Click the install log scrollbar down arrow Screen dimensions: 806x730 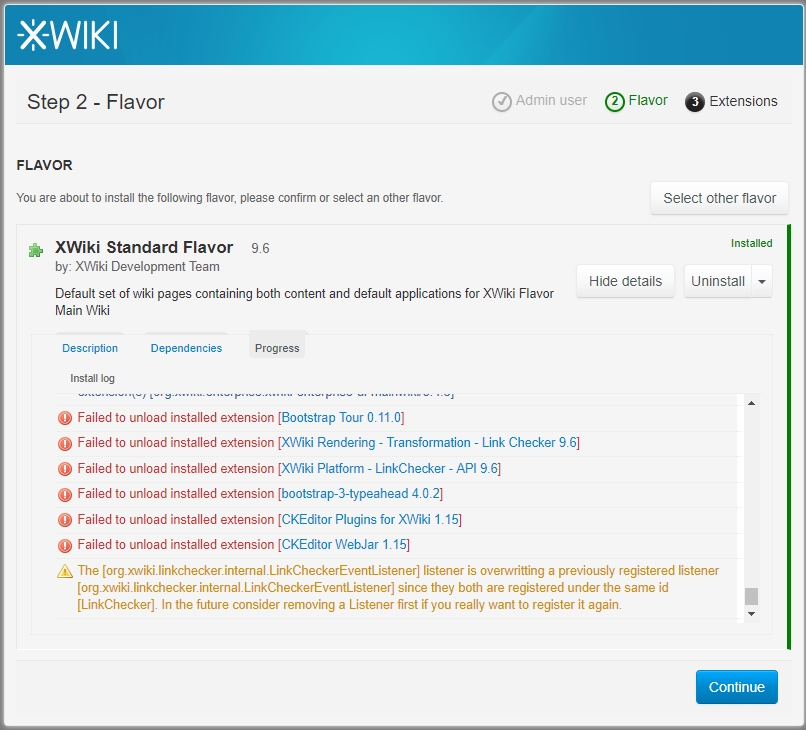pos(752,614)
